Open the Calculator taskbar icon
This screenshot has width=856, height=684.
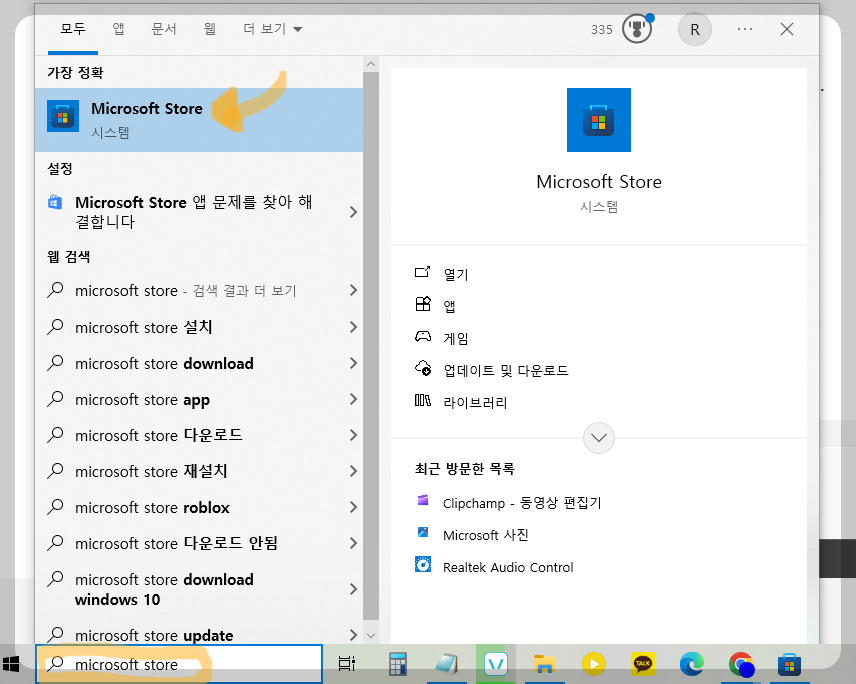tap(397, 664)
